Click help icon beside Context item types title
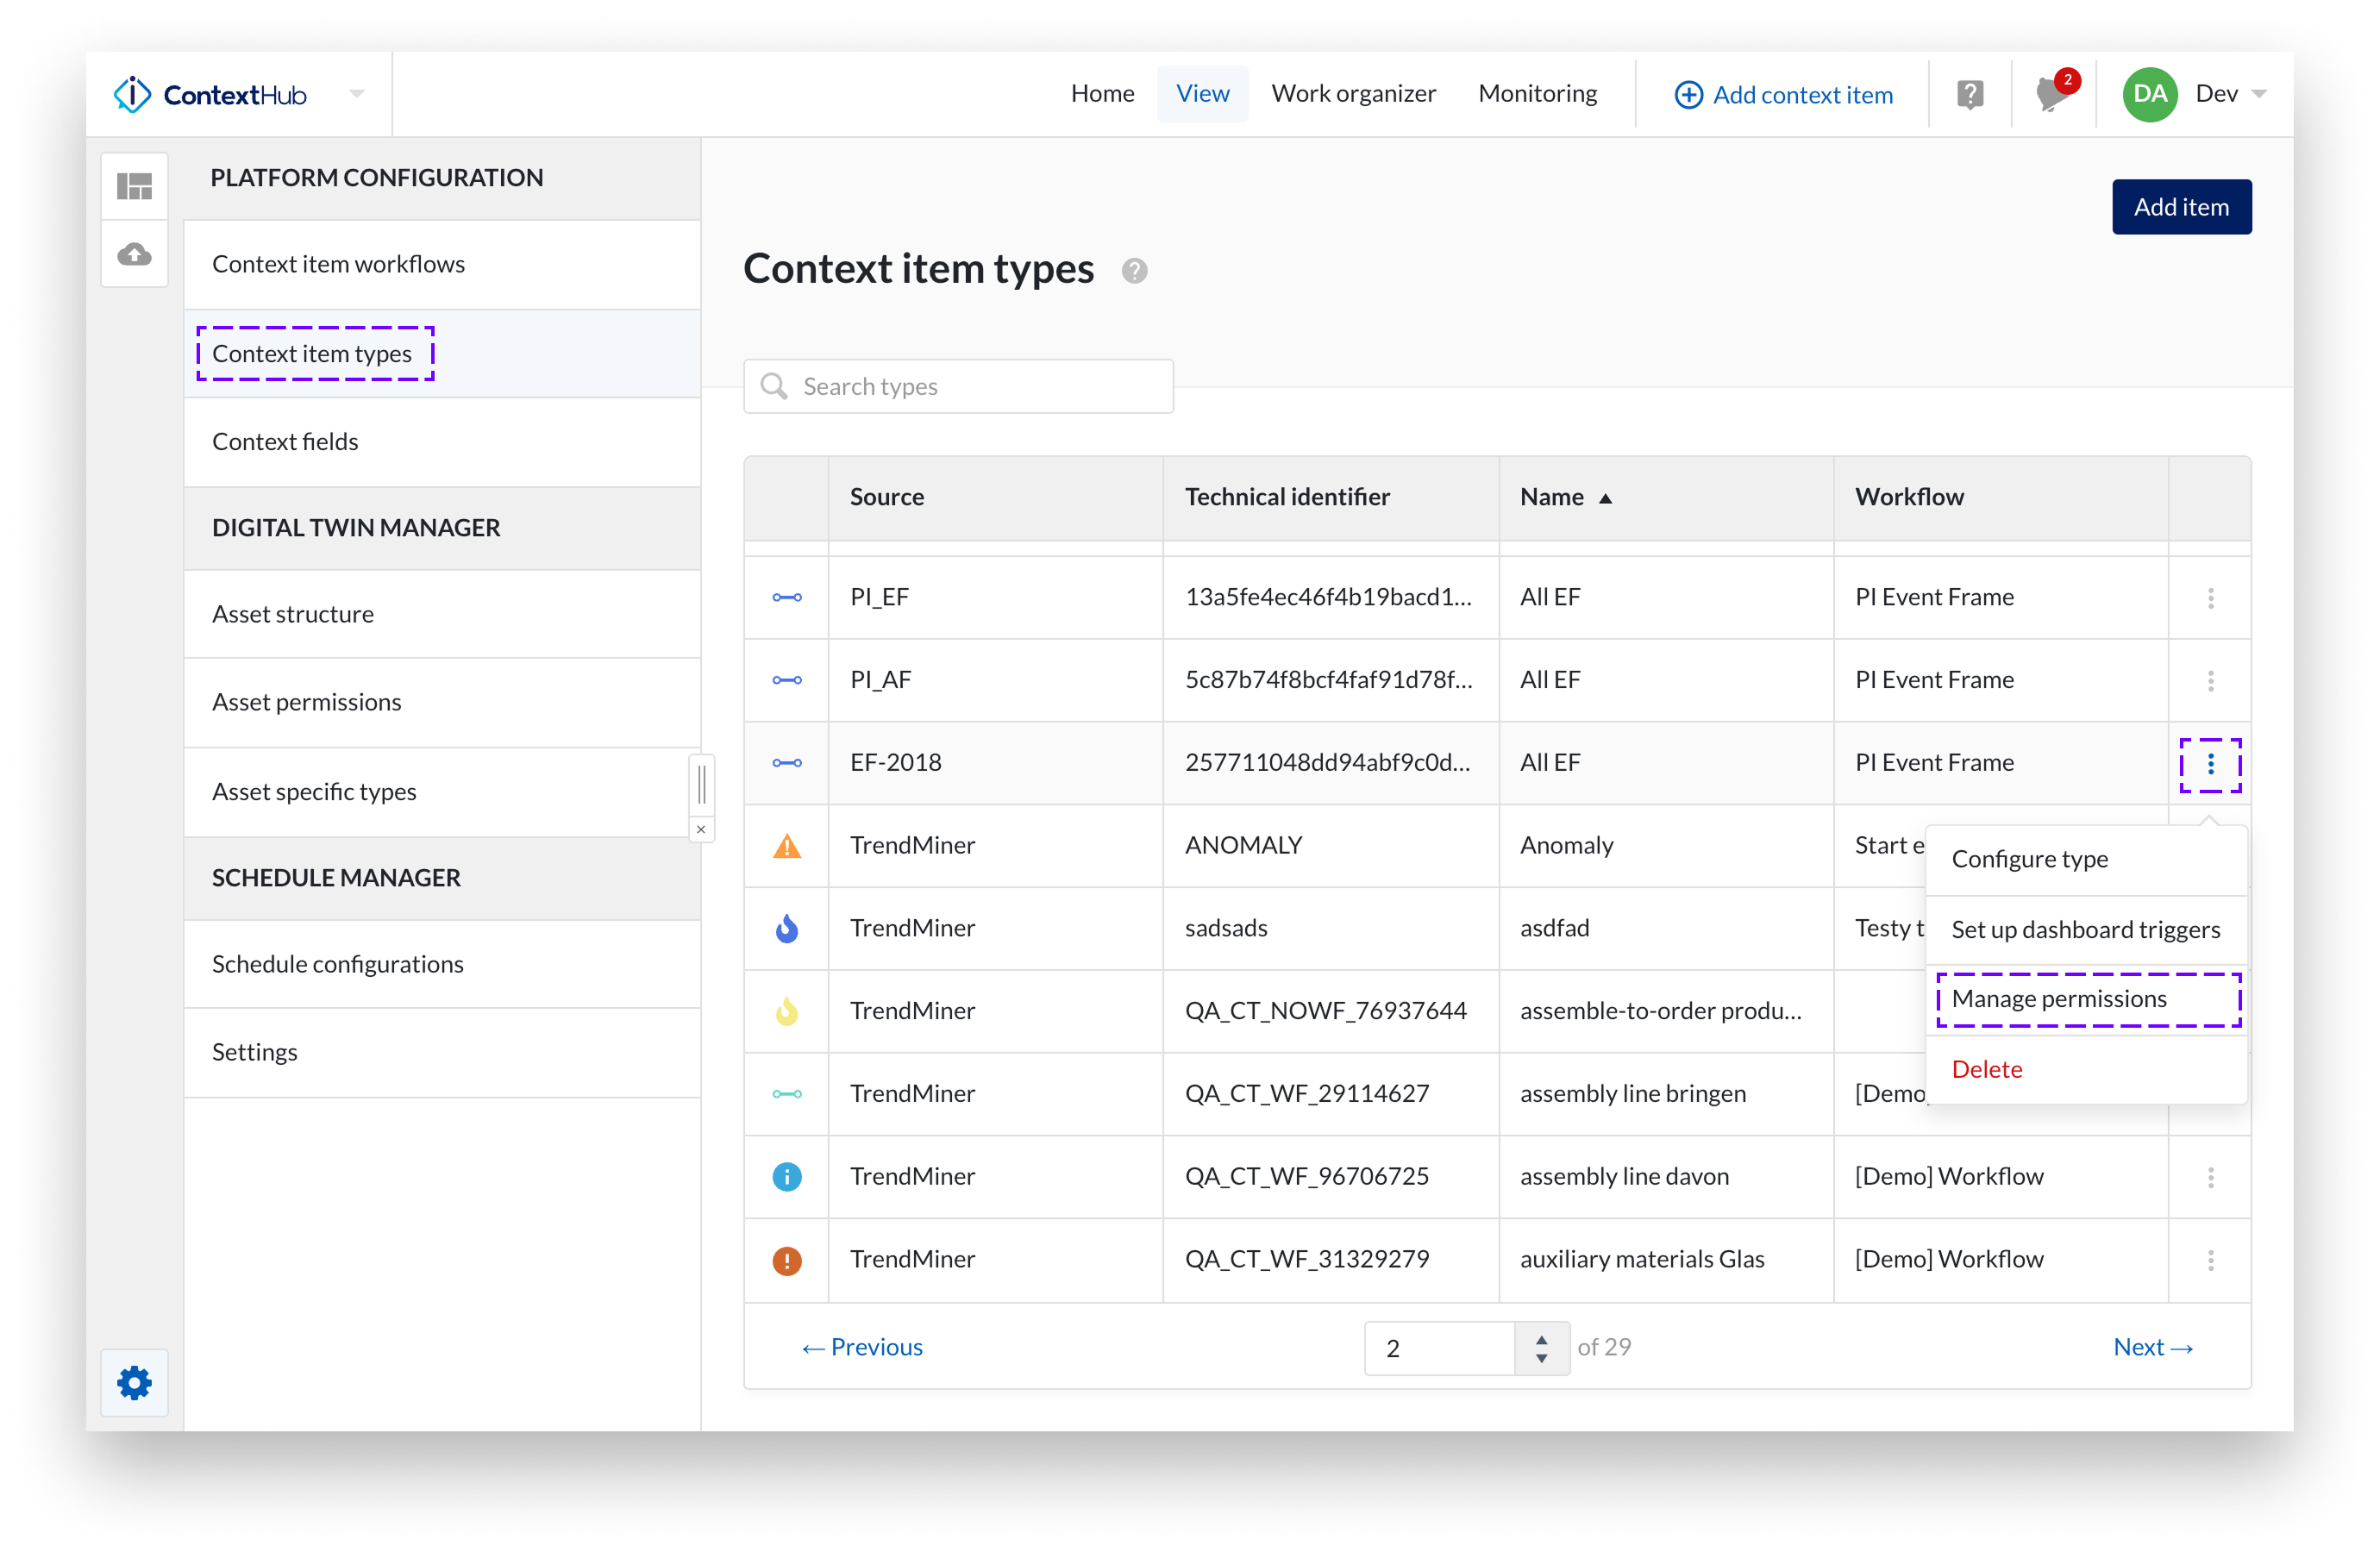The height and width of the screenshot is (1552, 2380). point(1134,271)
